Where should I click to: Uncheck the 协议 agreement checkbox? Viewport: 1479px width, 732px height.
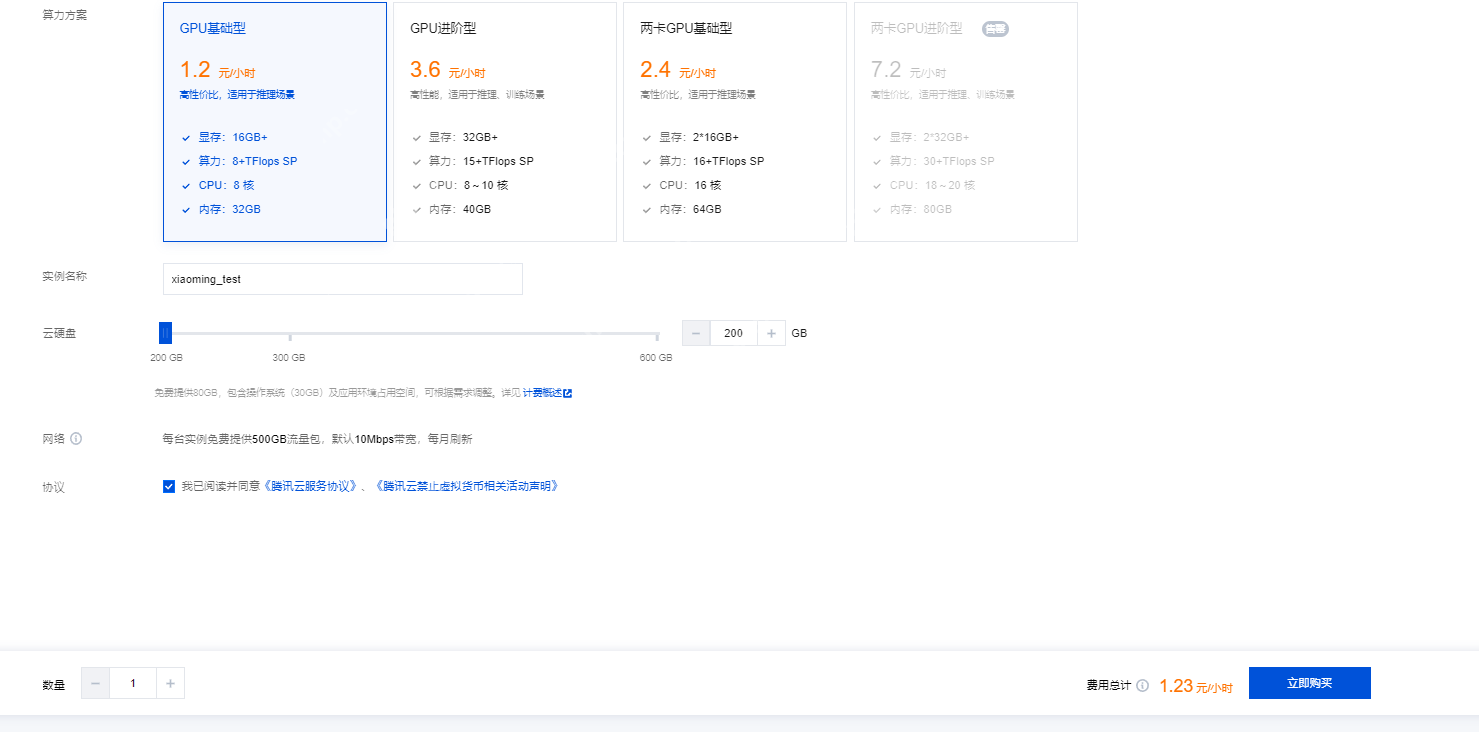(169, 487)
